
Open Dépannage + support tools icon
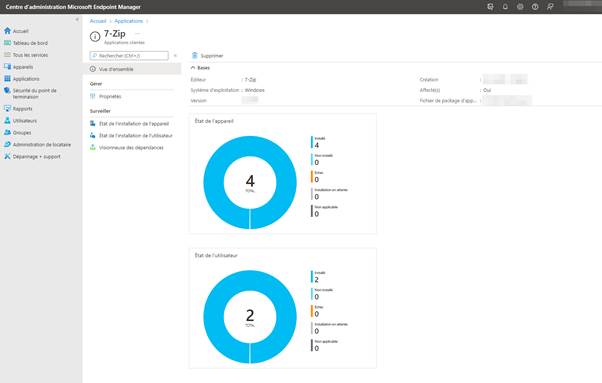[x=7, y=157]
